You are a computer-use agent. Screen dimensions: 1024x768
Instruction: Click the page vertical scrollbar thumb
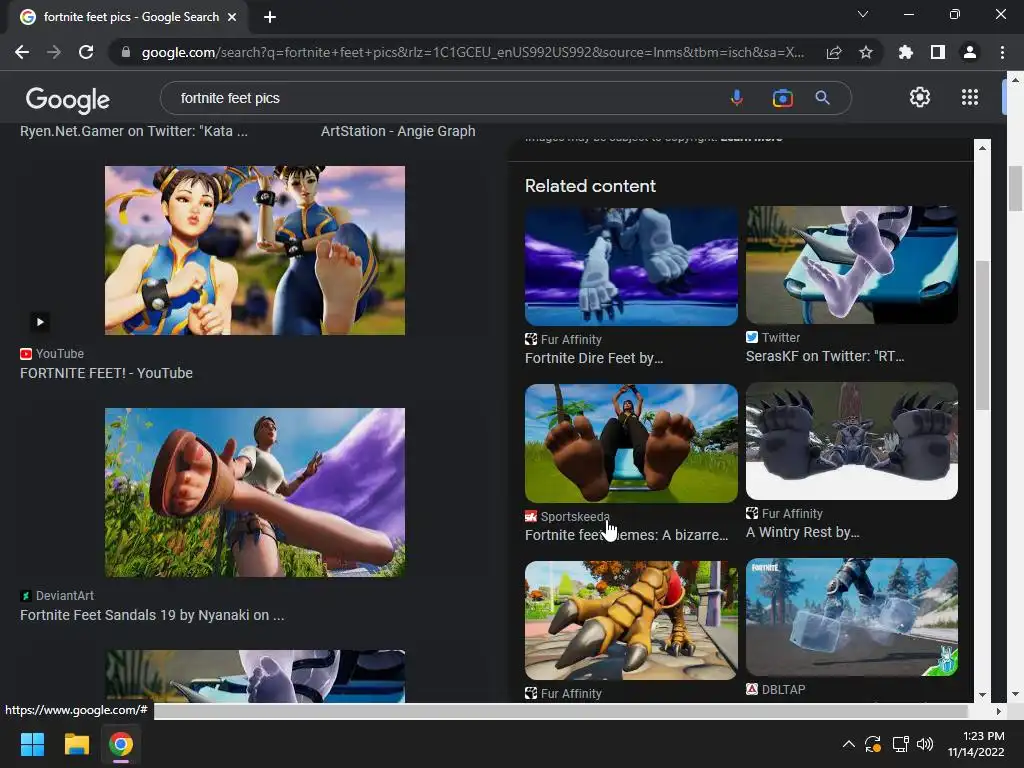pyautogui.click(x=1015, y=189)
